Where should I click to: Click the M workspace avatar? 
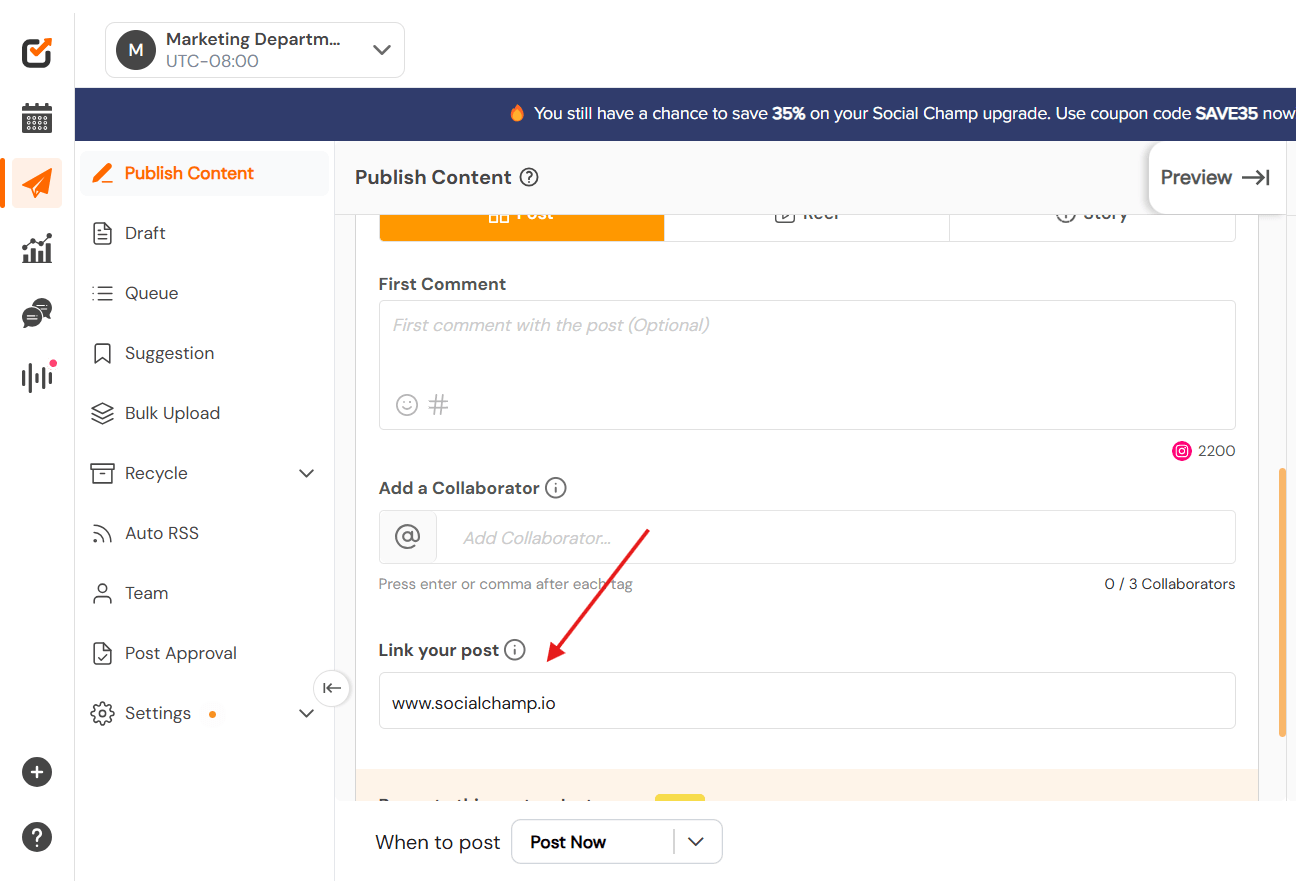[136, 50]
